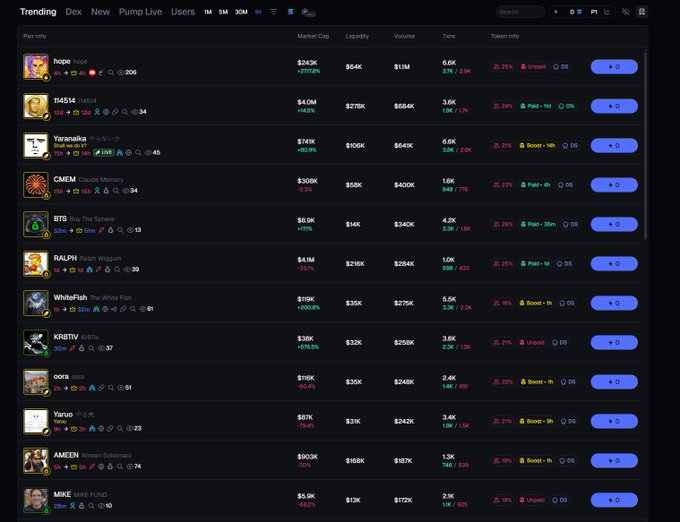This screenshot has width=680, height=522.
Task: Click the search input field
Action: point(521,12)
